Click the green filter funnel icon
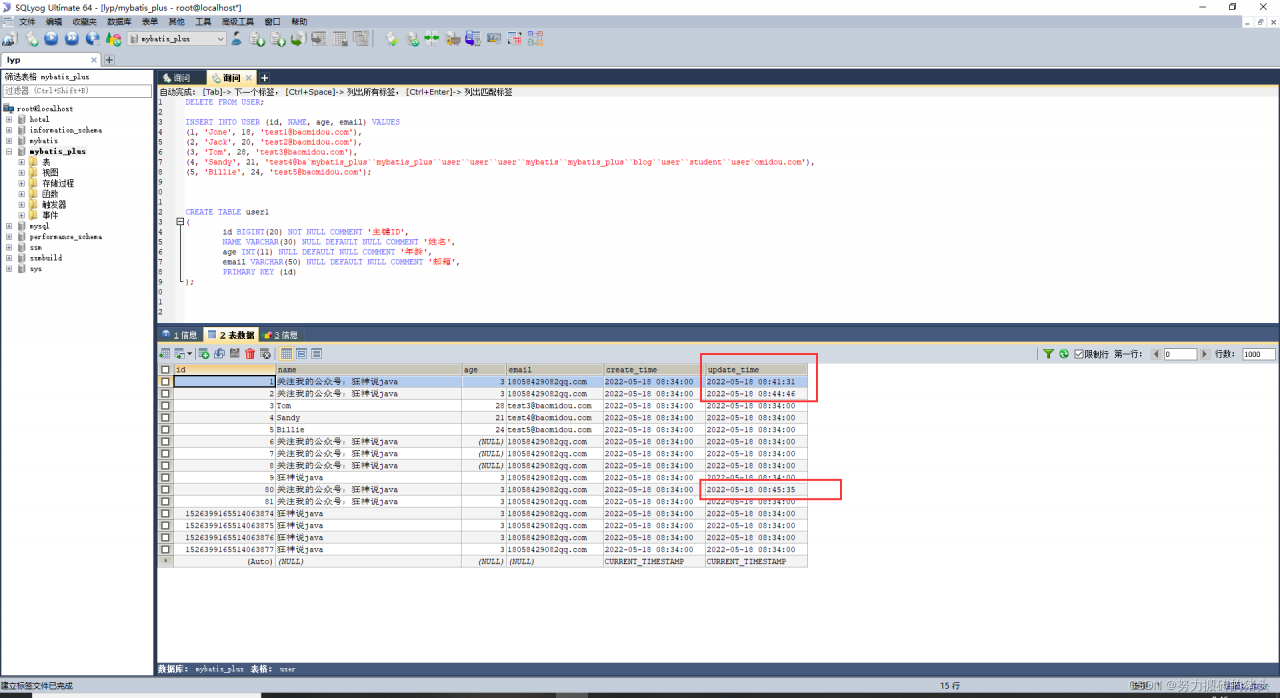1280x698 pixels. click(x=1048, y=354)
